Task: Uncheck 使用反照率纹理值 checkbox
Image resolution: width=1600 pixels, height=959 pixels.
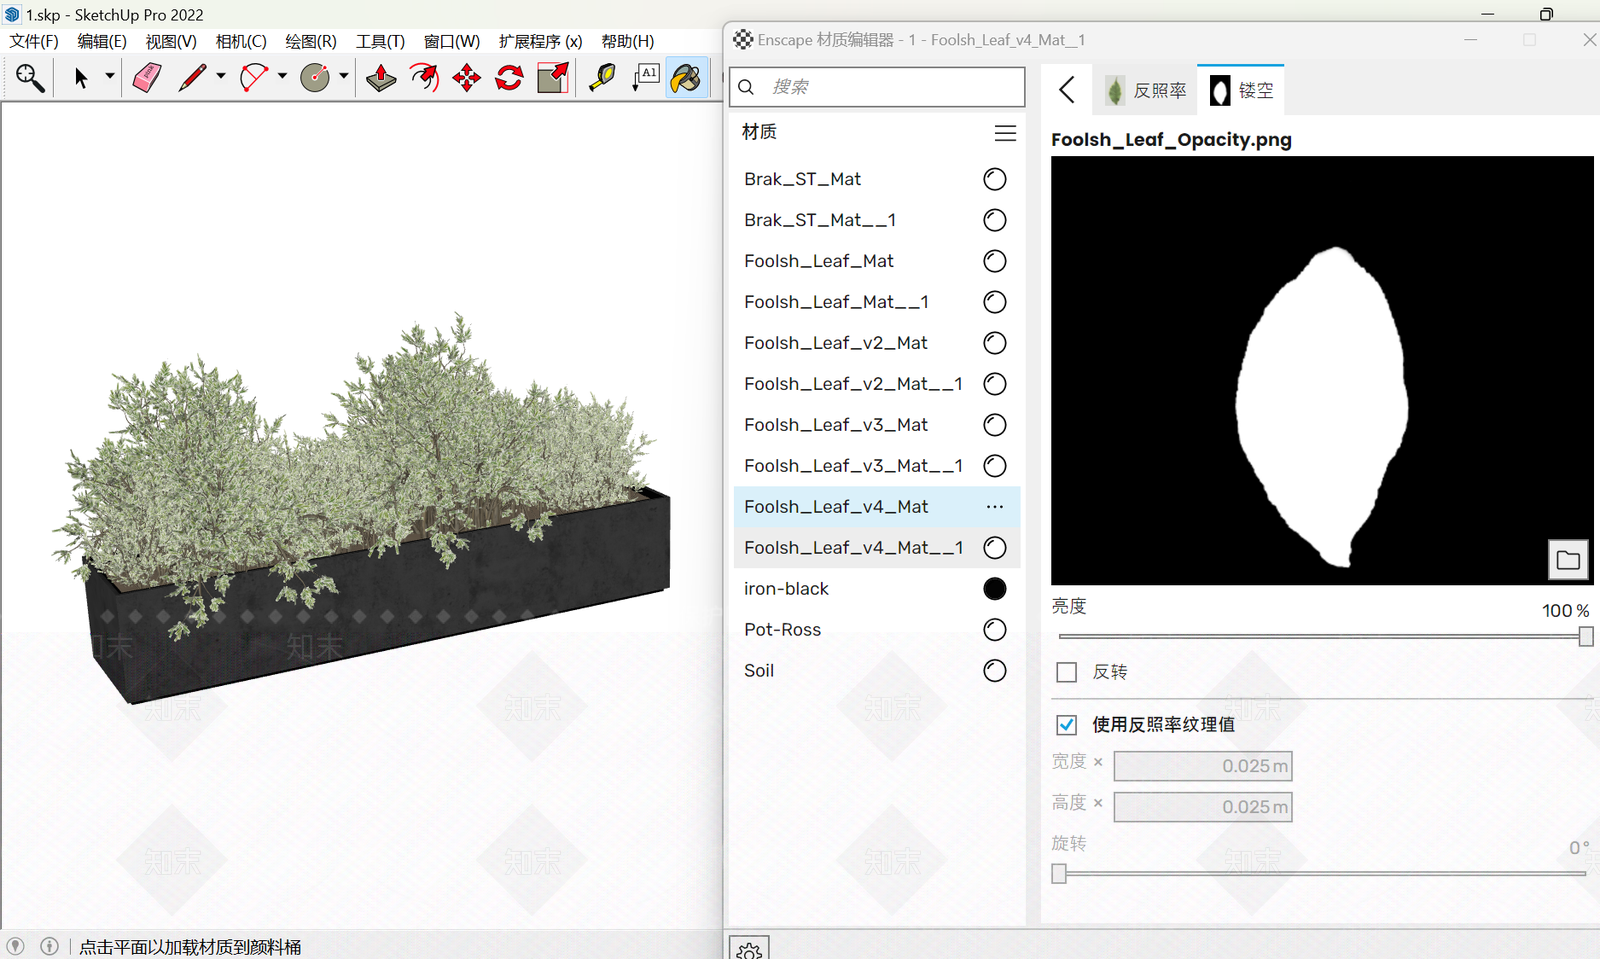Action: pos(1067,725)
